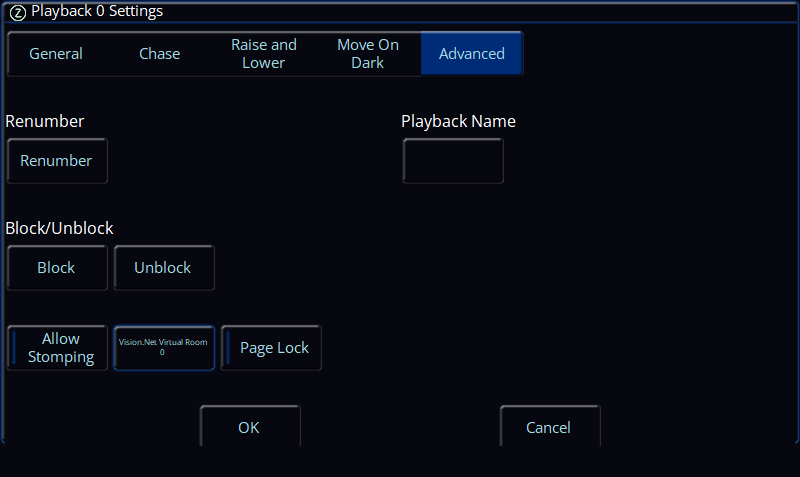Click the Block button
The image size is (800, 477).
[57, 268]
